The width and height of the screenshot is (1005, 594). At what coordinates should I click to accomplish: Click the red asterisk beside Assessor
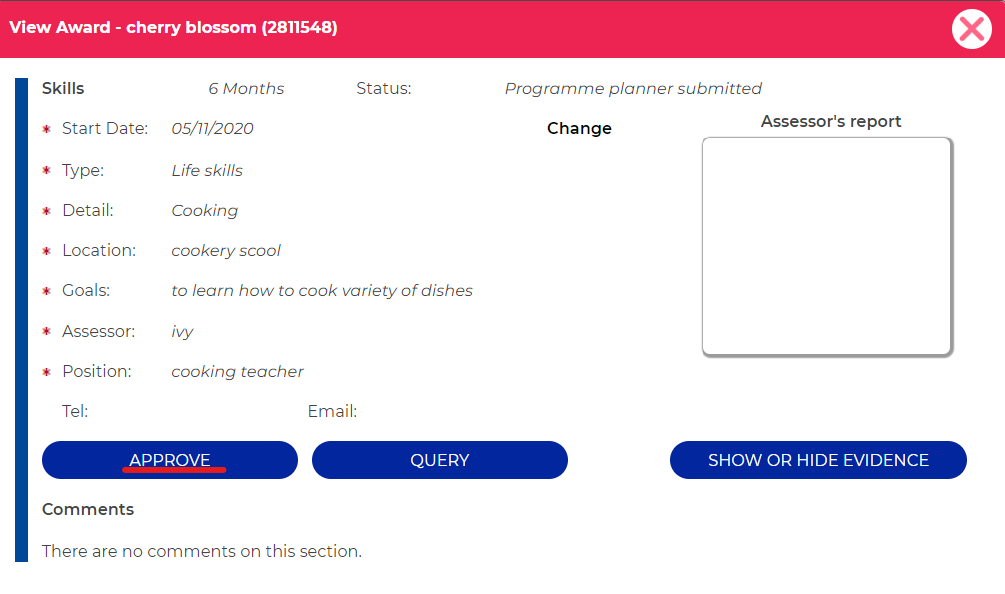click(x=46, y=331)
